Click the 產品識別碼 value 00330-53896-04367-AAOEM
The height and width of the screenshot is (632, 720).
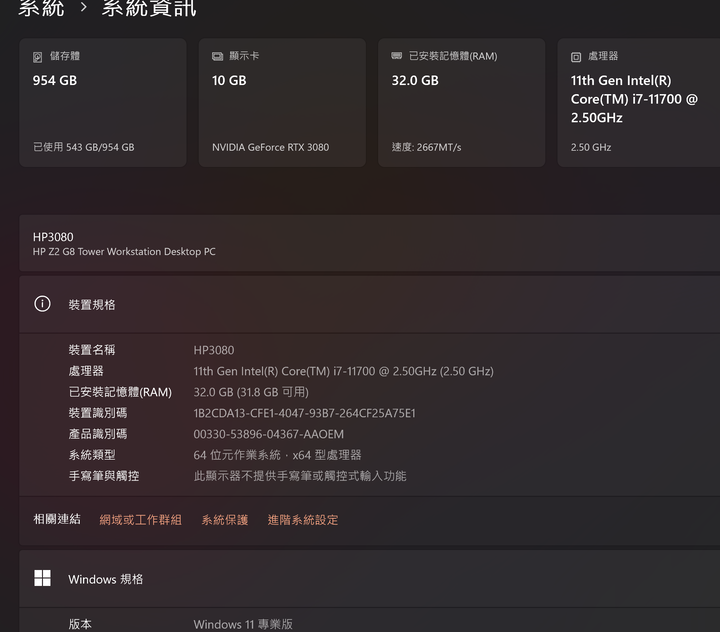coord(268,434)
